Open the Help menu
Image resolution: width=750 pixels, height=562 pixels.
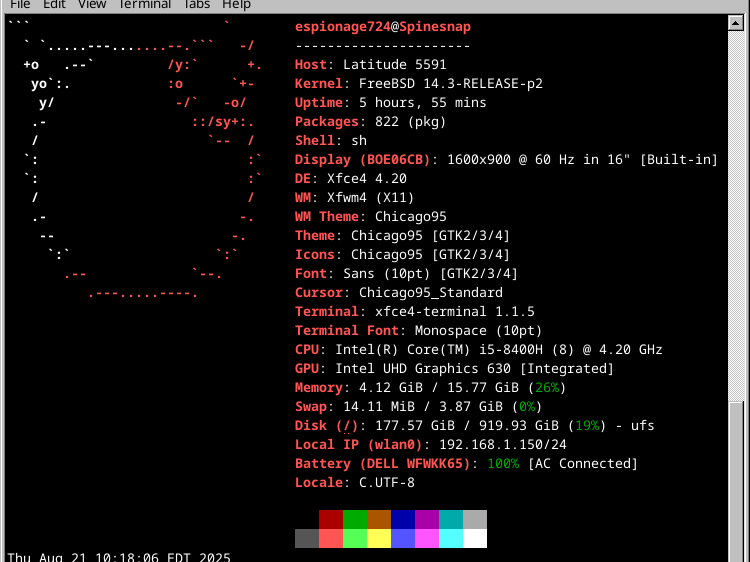[236, 4]
